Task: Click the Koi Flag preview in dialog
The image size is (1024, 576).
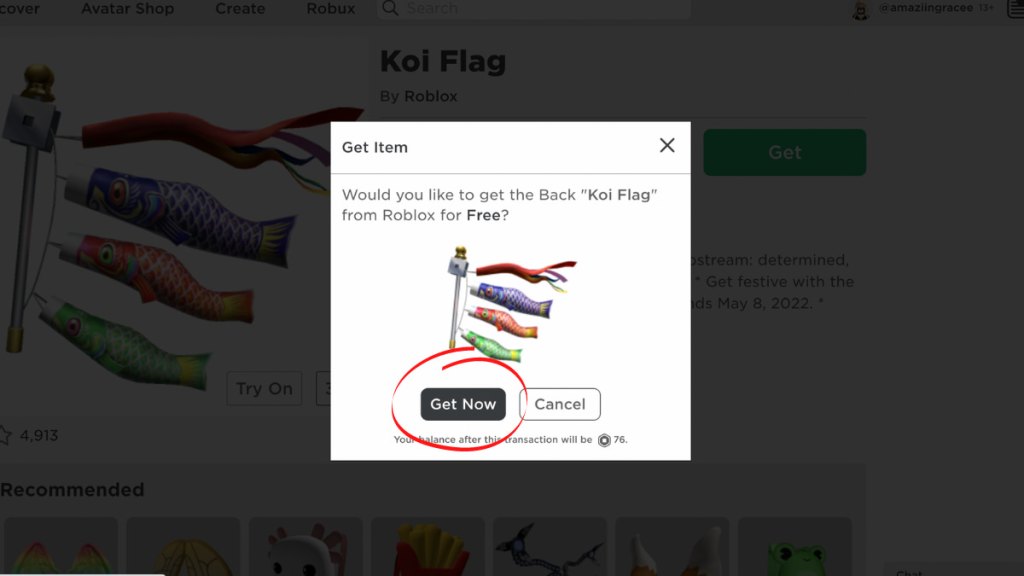Action: tap(511, 304)
